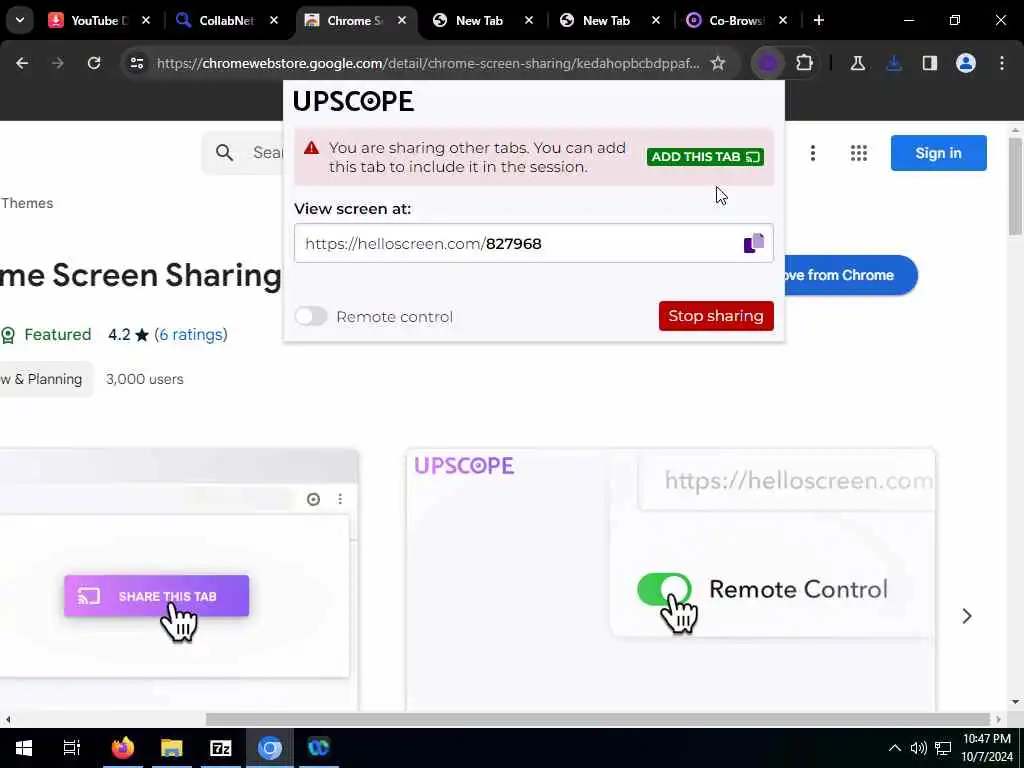1024x768 pixels.
Task: Open the Chrome profile avatar
Action: coord(966,63)
